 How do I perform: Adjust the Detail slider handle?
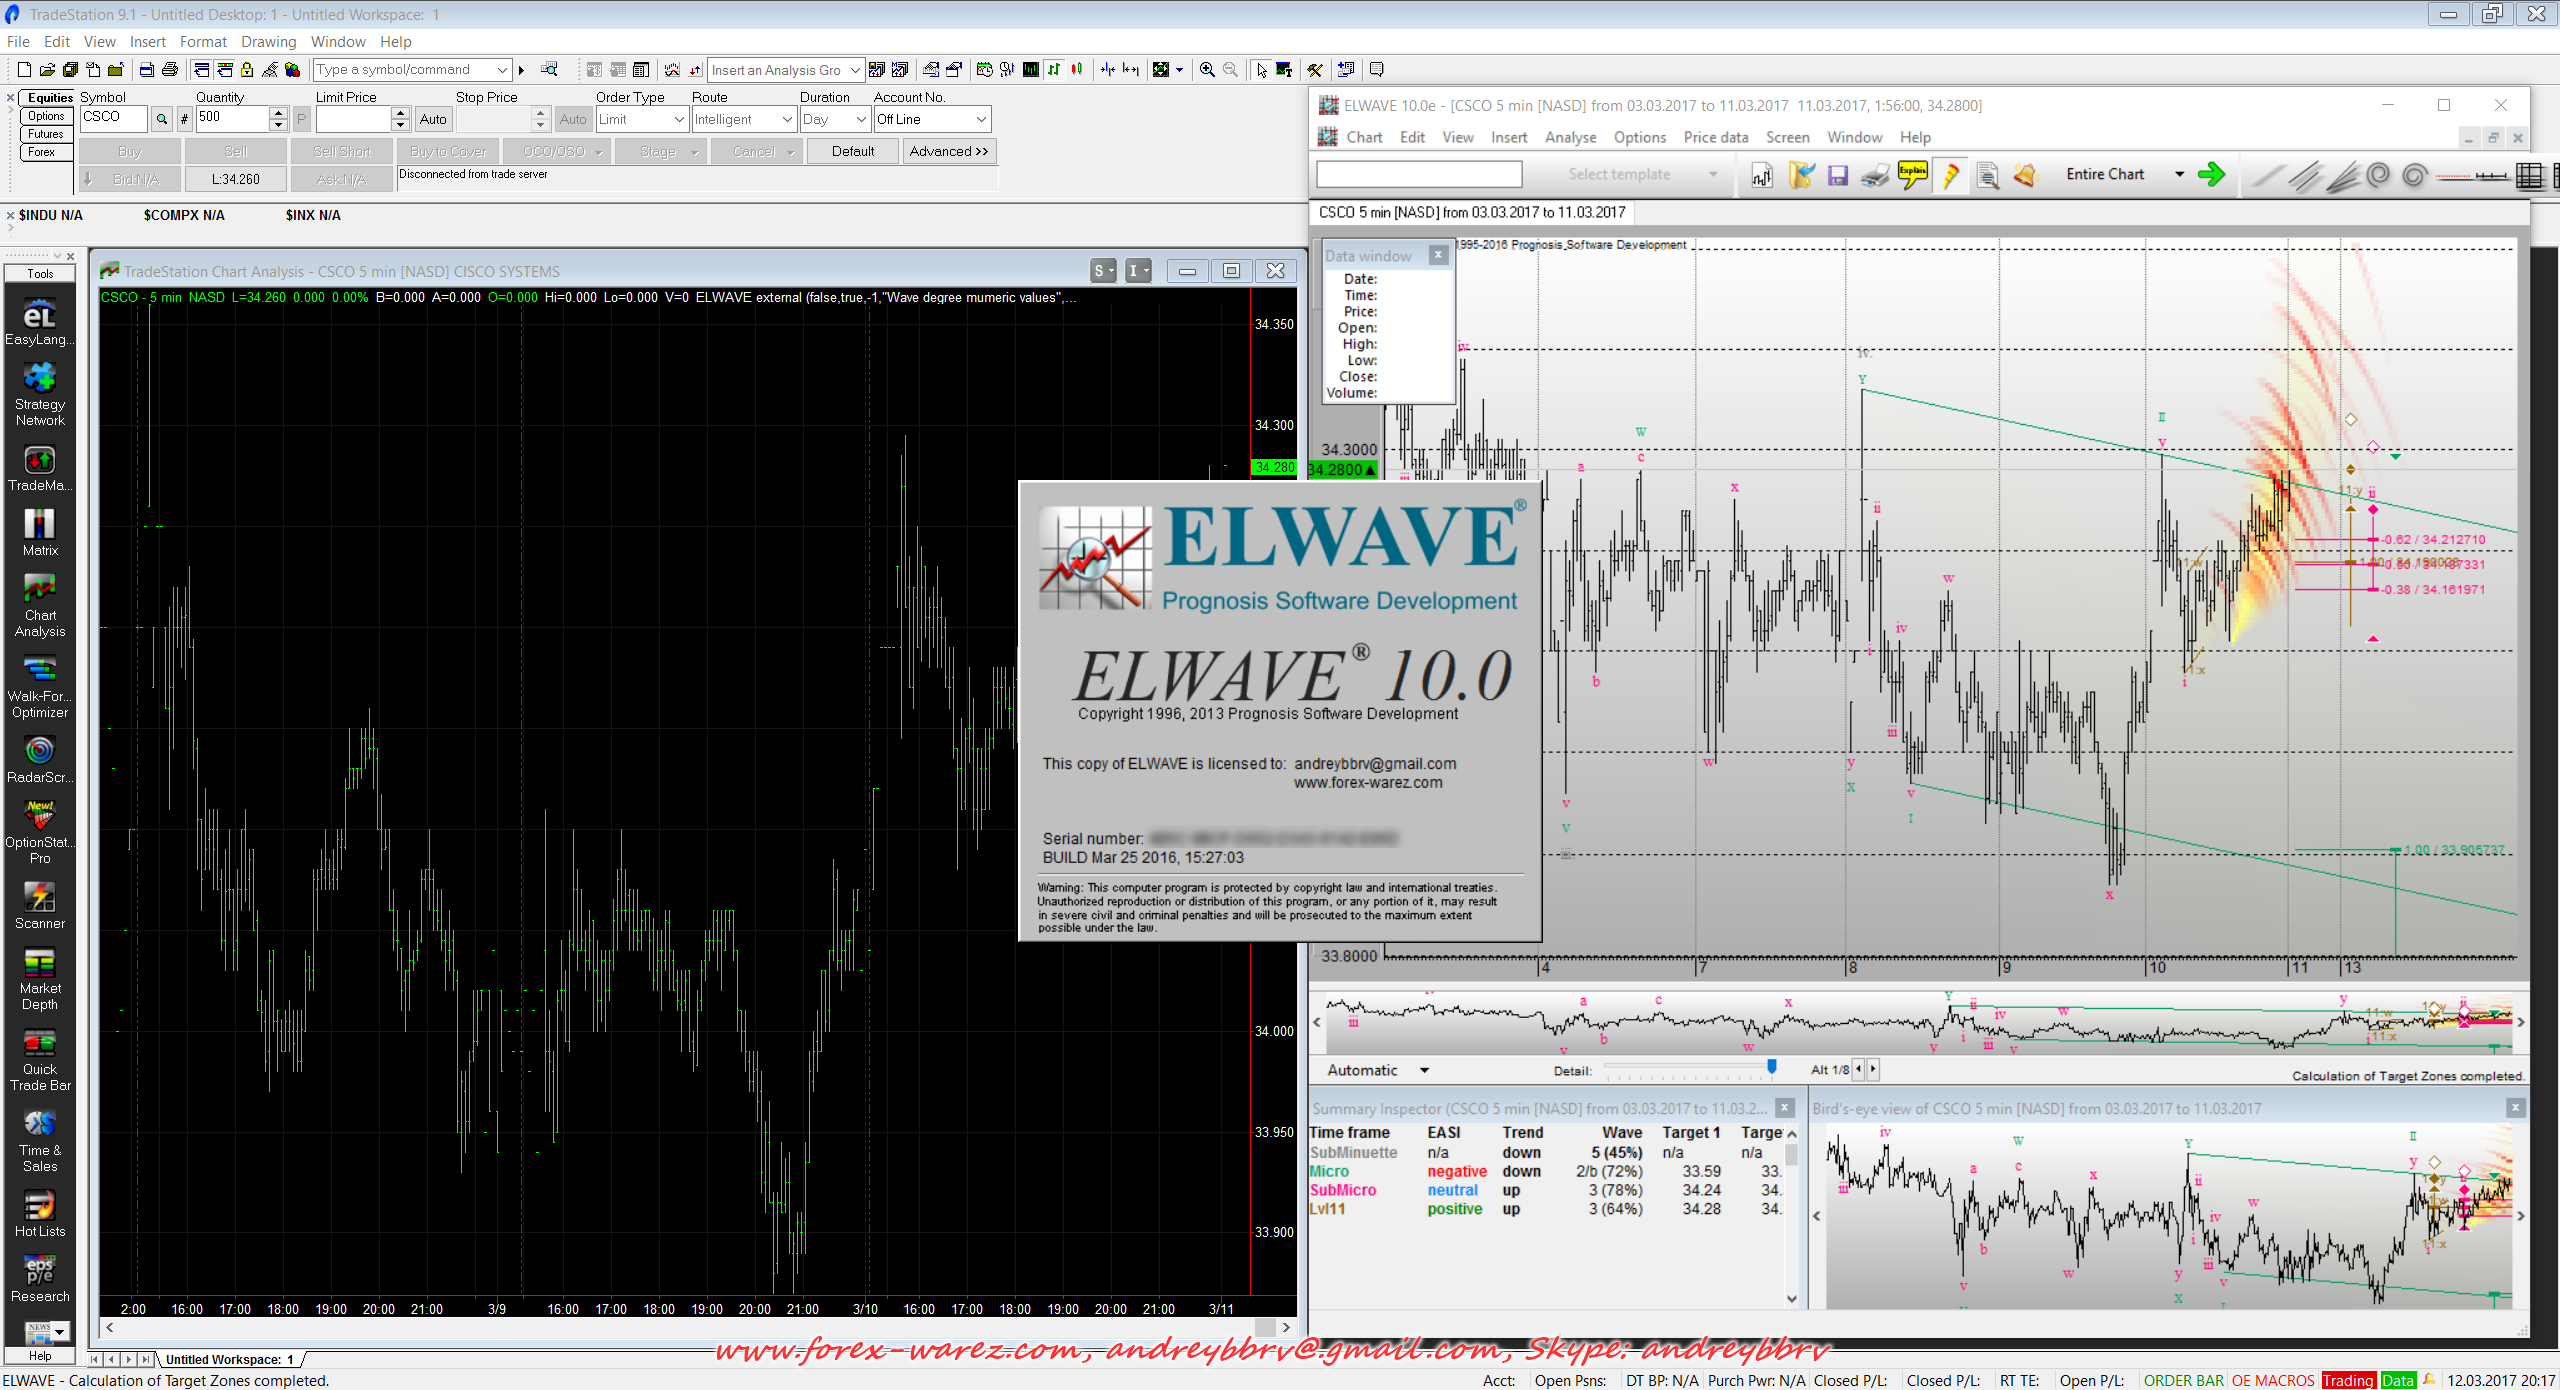[1771, 1067]
